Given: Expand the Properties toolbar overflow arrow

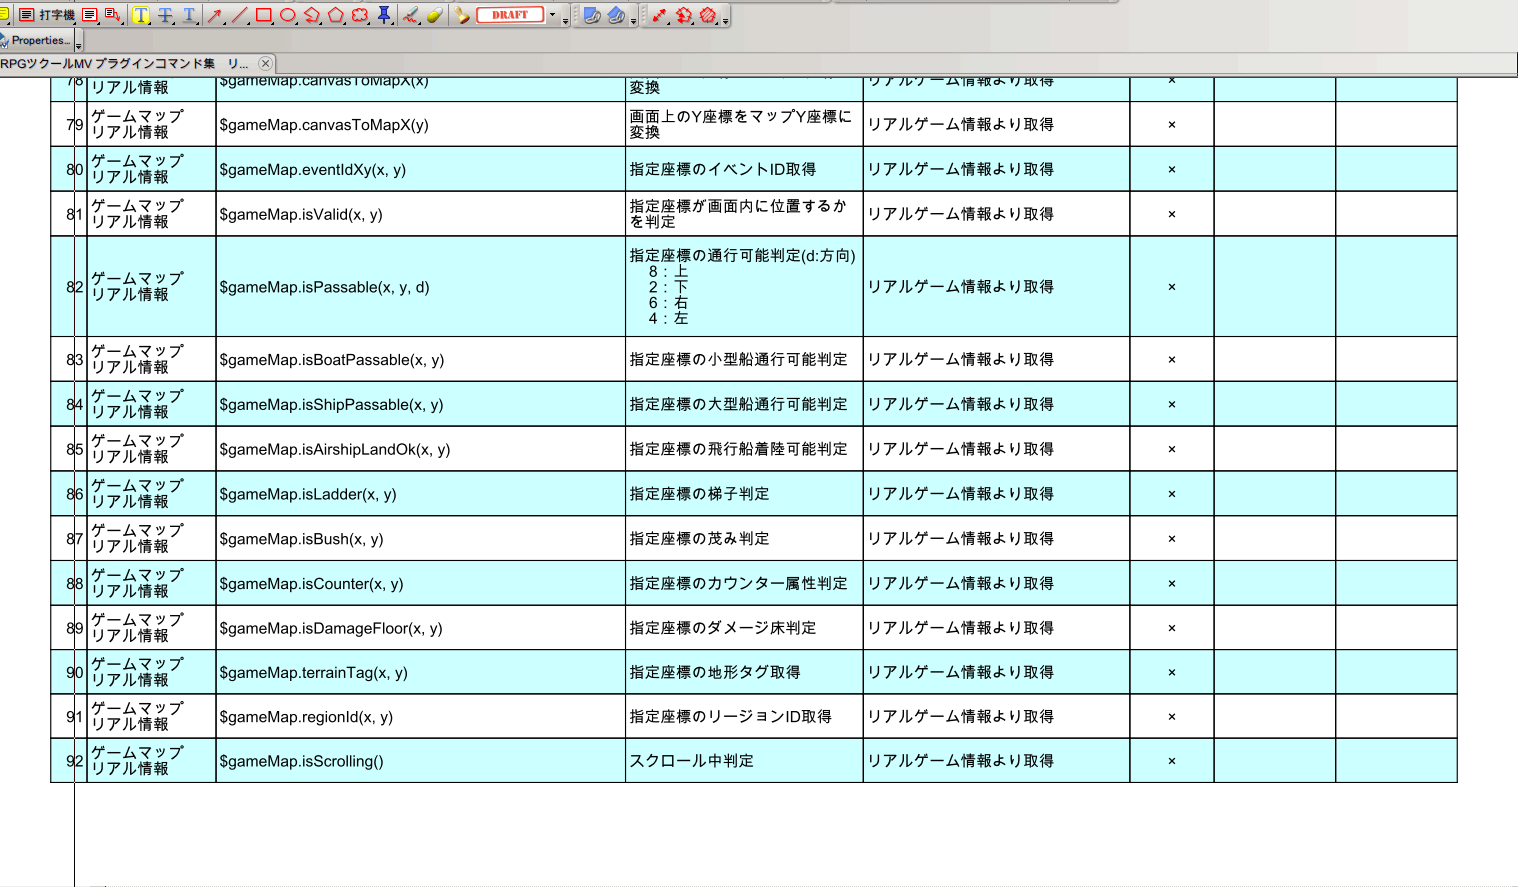Looking at the screenshot, I should [78, 46].
